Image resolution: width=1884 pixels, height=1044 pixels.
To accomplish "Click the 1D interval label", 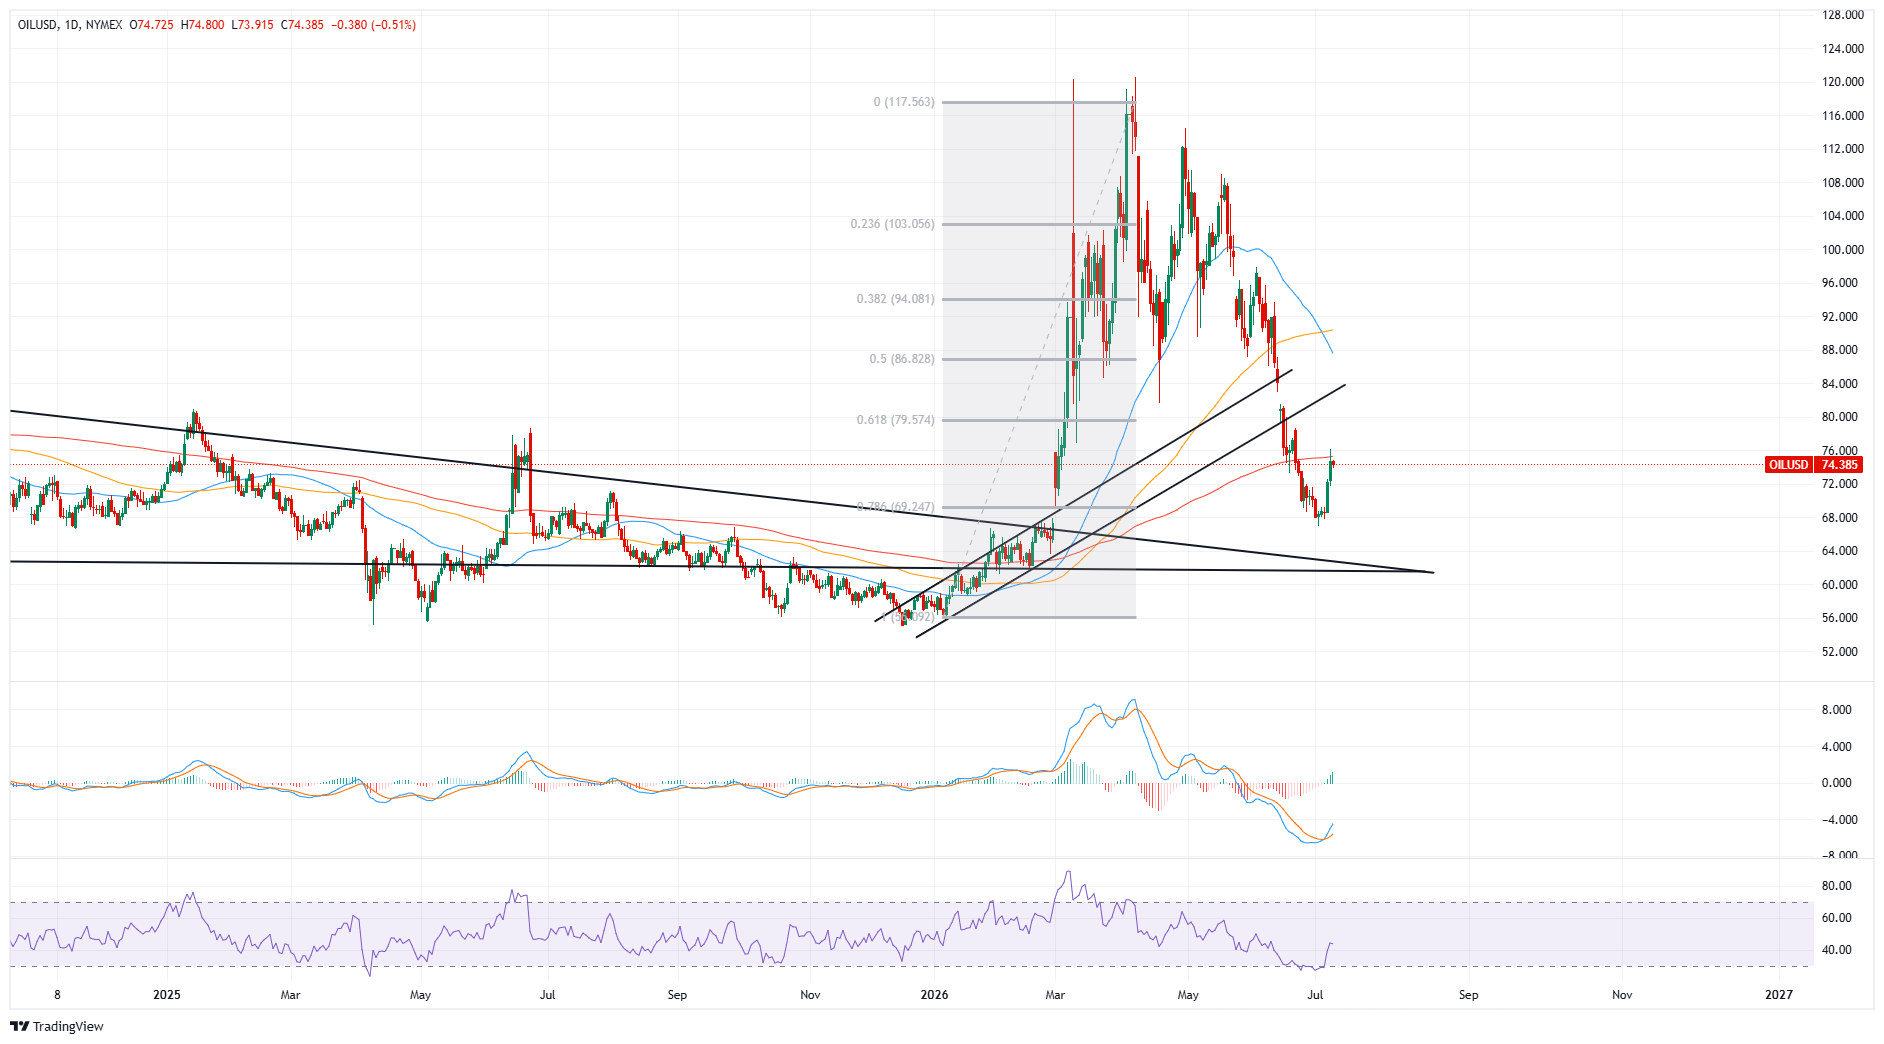I will click(72, 25).
